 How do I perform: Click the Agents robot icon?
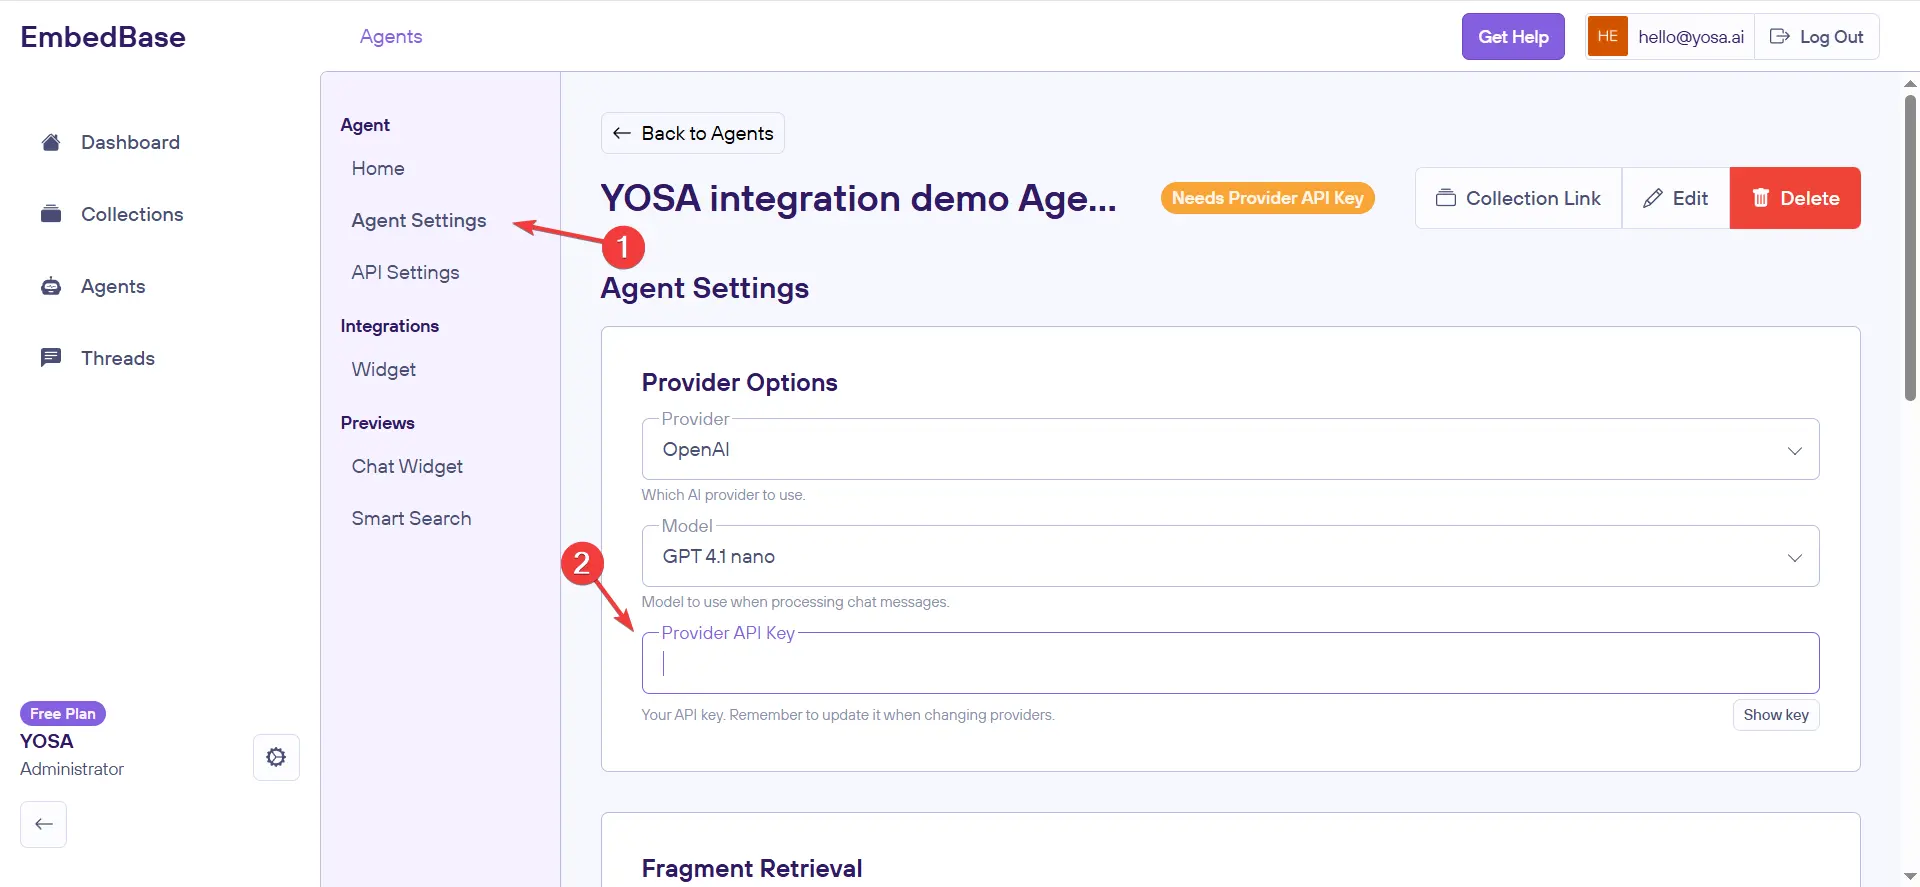pos(51,287)
